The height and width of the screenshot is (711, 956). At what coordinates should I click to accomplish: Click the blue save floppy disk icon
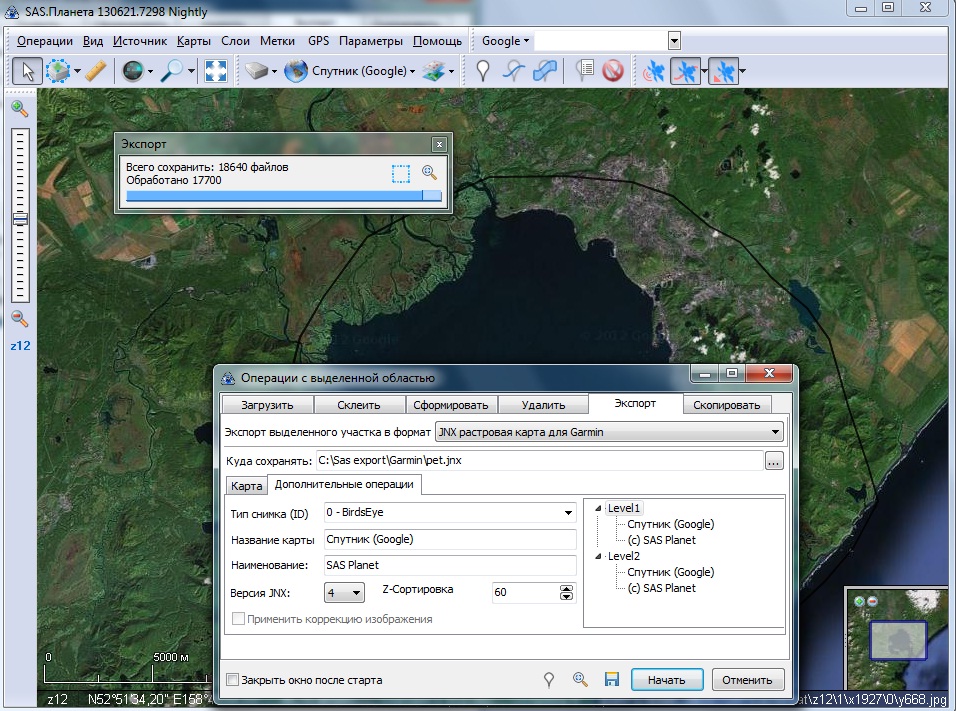pyautogui.click(x=611, y=680)
